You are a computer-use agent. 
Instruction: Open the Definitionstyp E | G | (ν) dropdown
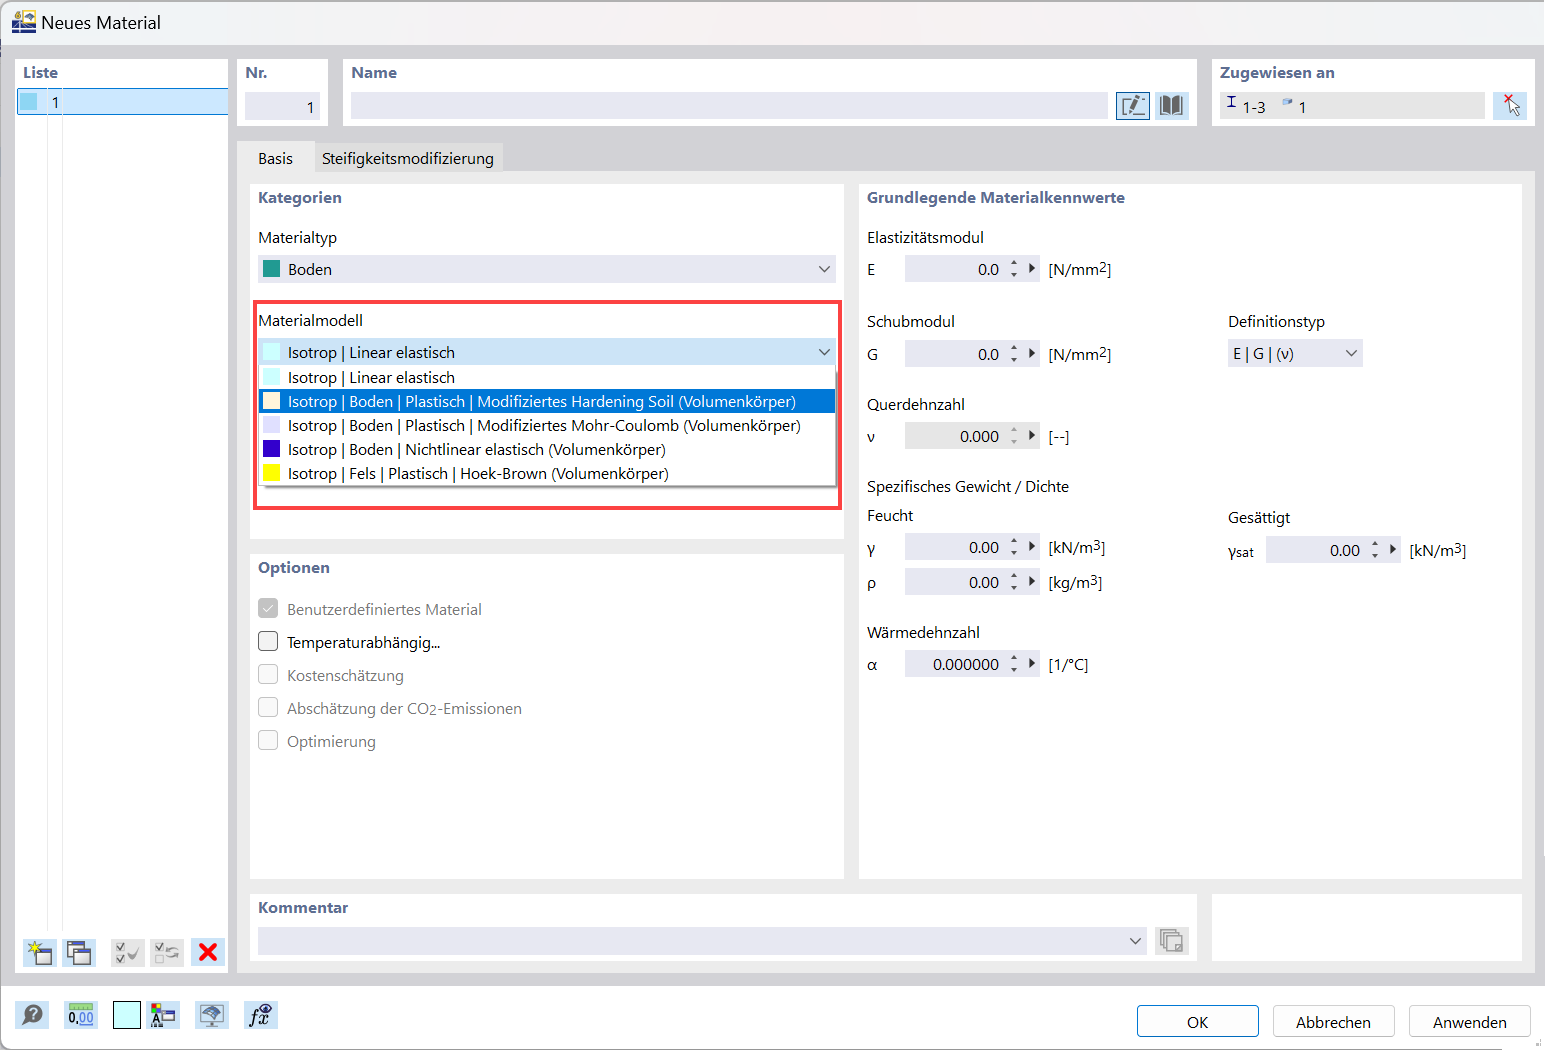pos(1295,354)
